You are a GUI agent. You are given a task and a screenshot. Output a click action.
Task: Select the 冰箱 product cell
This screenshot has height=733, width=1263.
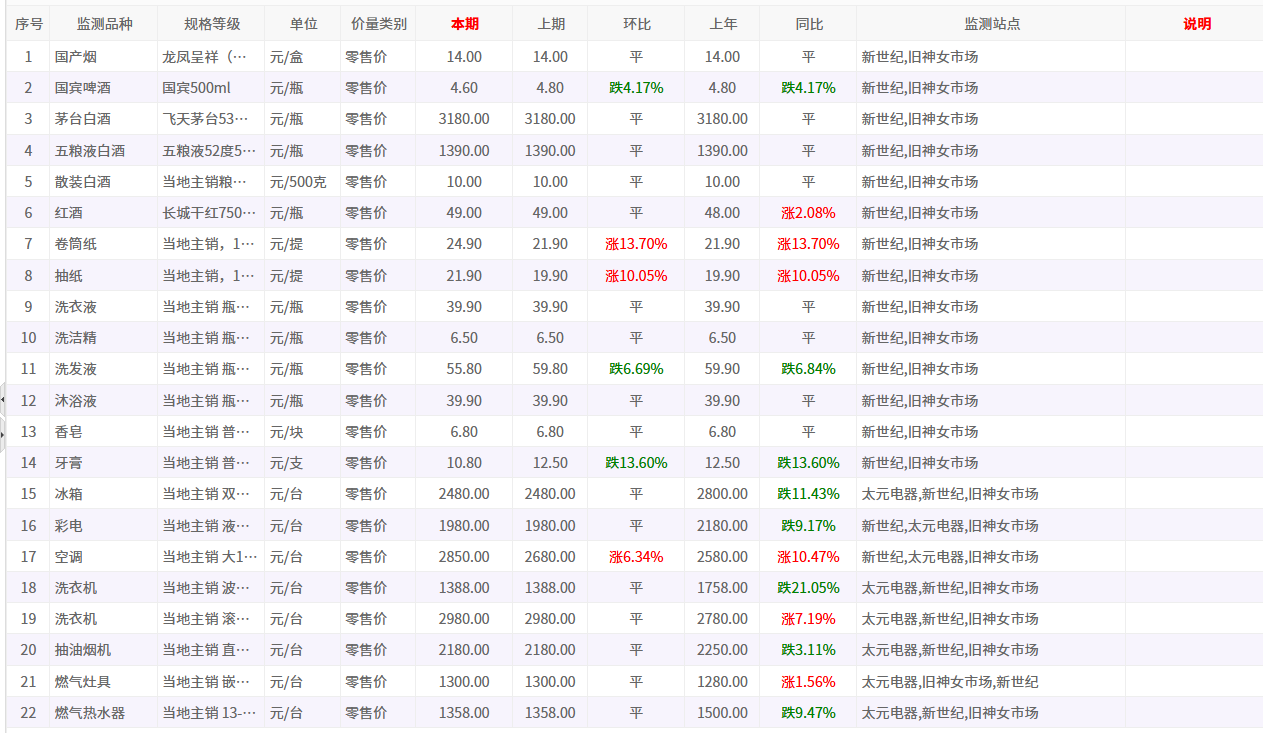click(104, 494)
